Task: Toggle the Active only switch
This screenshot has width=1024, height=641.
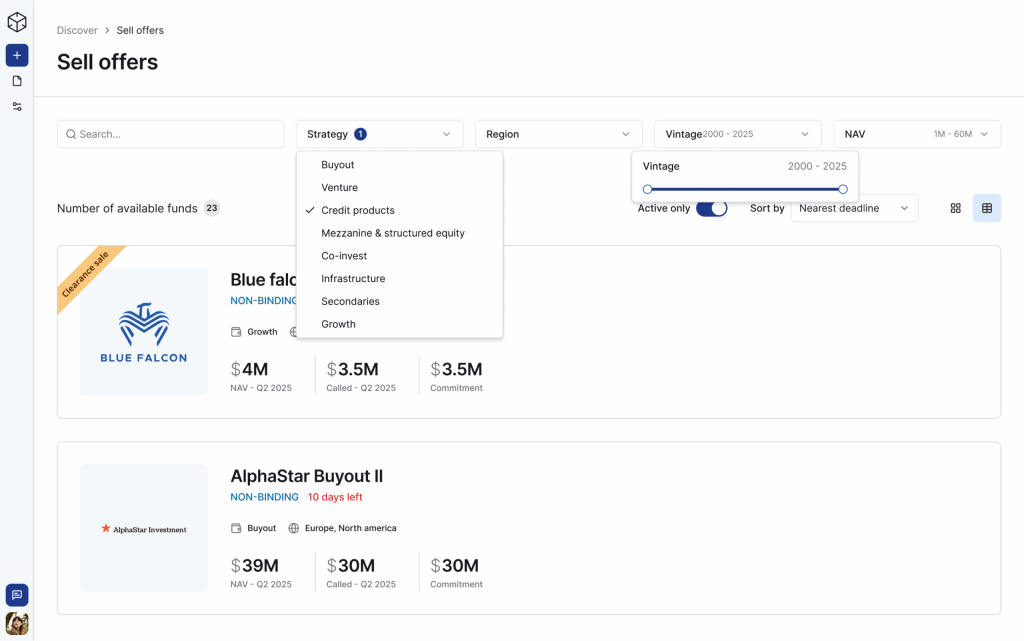Action: 711,208
